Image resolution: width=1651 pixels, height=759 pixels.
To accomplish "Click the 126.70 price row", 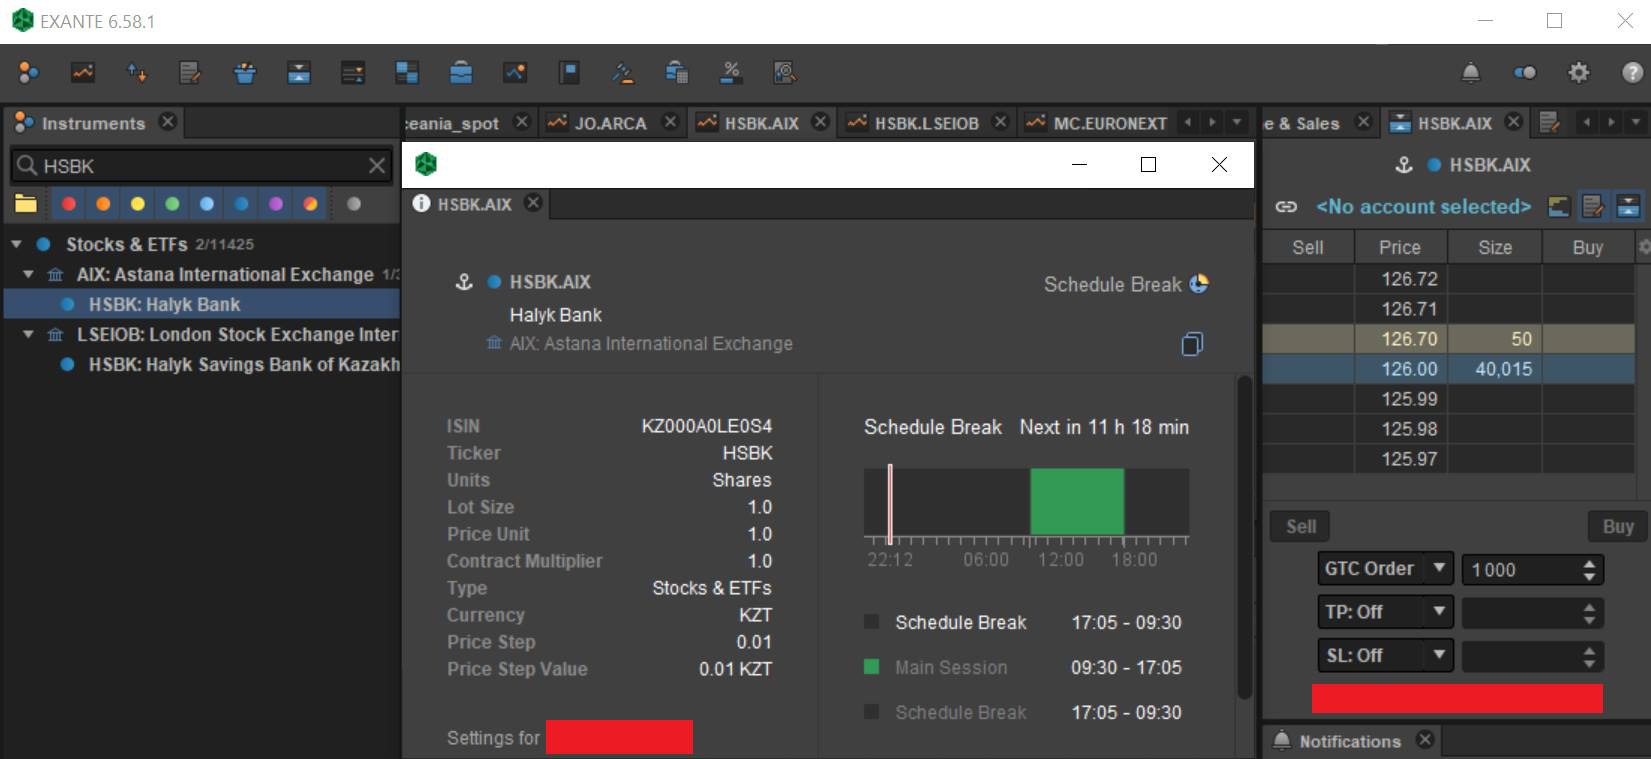I will pos(1449,339).
